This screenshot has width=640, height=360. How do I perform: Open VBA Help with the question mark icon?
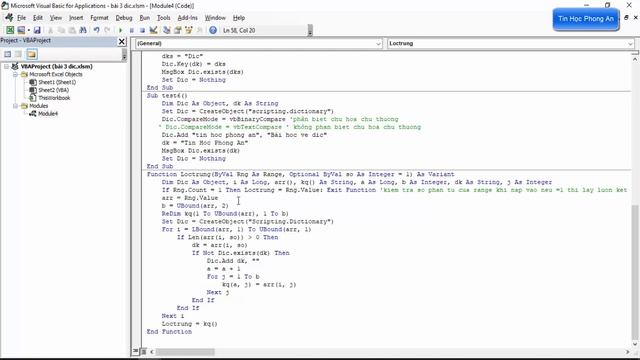point(213,30)
